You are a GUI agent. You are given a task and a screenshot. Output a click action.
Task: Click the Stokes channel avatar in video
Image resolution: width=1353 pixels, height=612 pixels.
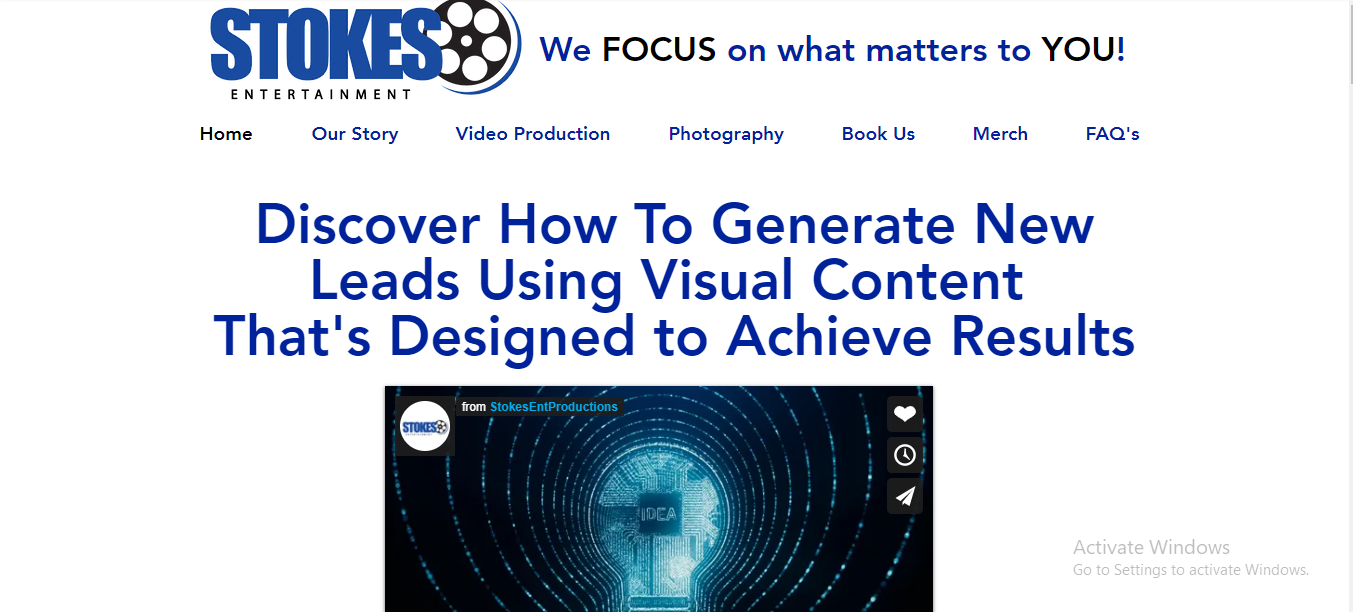425,426
